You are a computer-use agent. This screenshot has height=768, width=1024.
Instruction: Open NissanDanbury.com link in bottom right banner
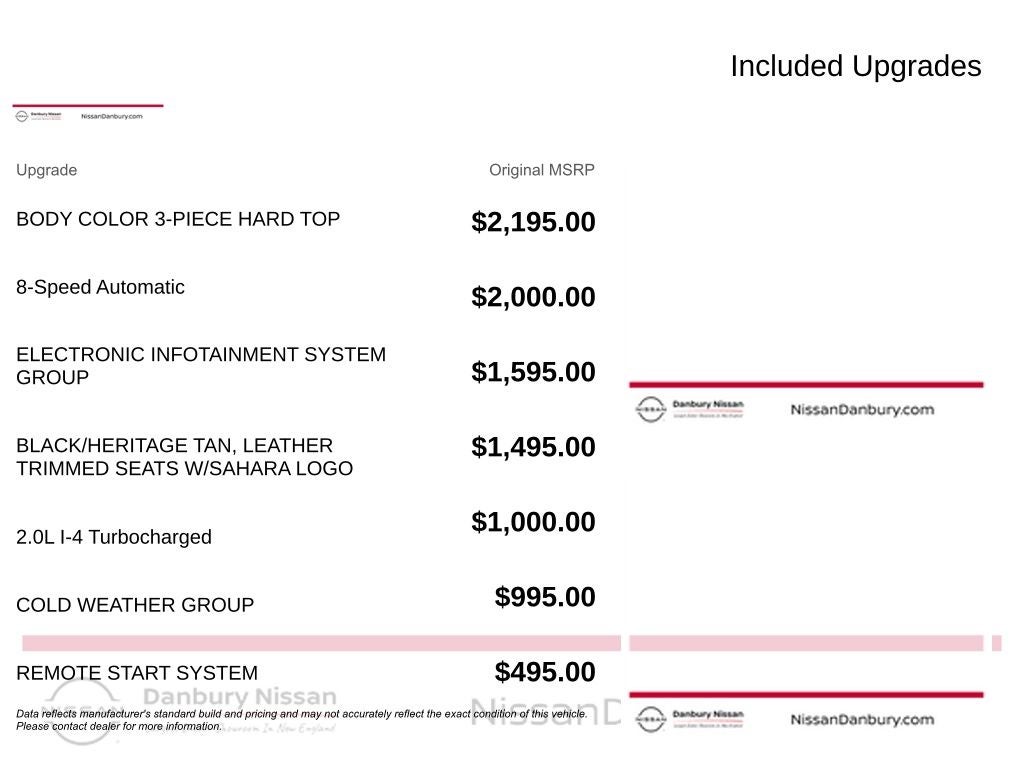(862, 720)
